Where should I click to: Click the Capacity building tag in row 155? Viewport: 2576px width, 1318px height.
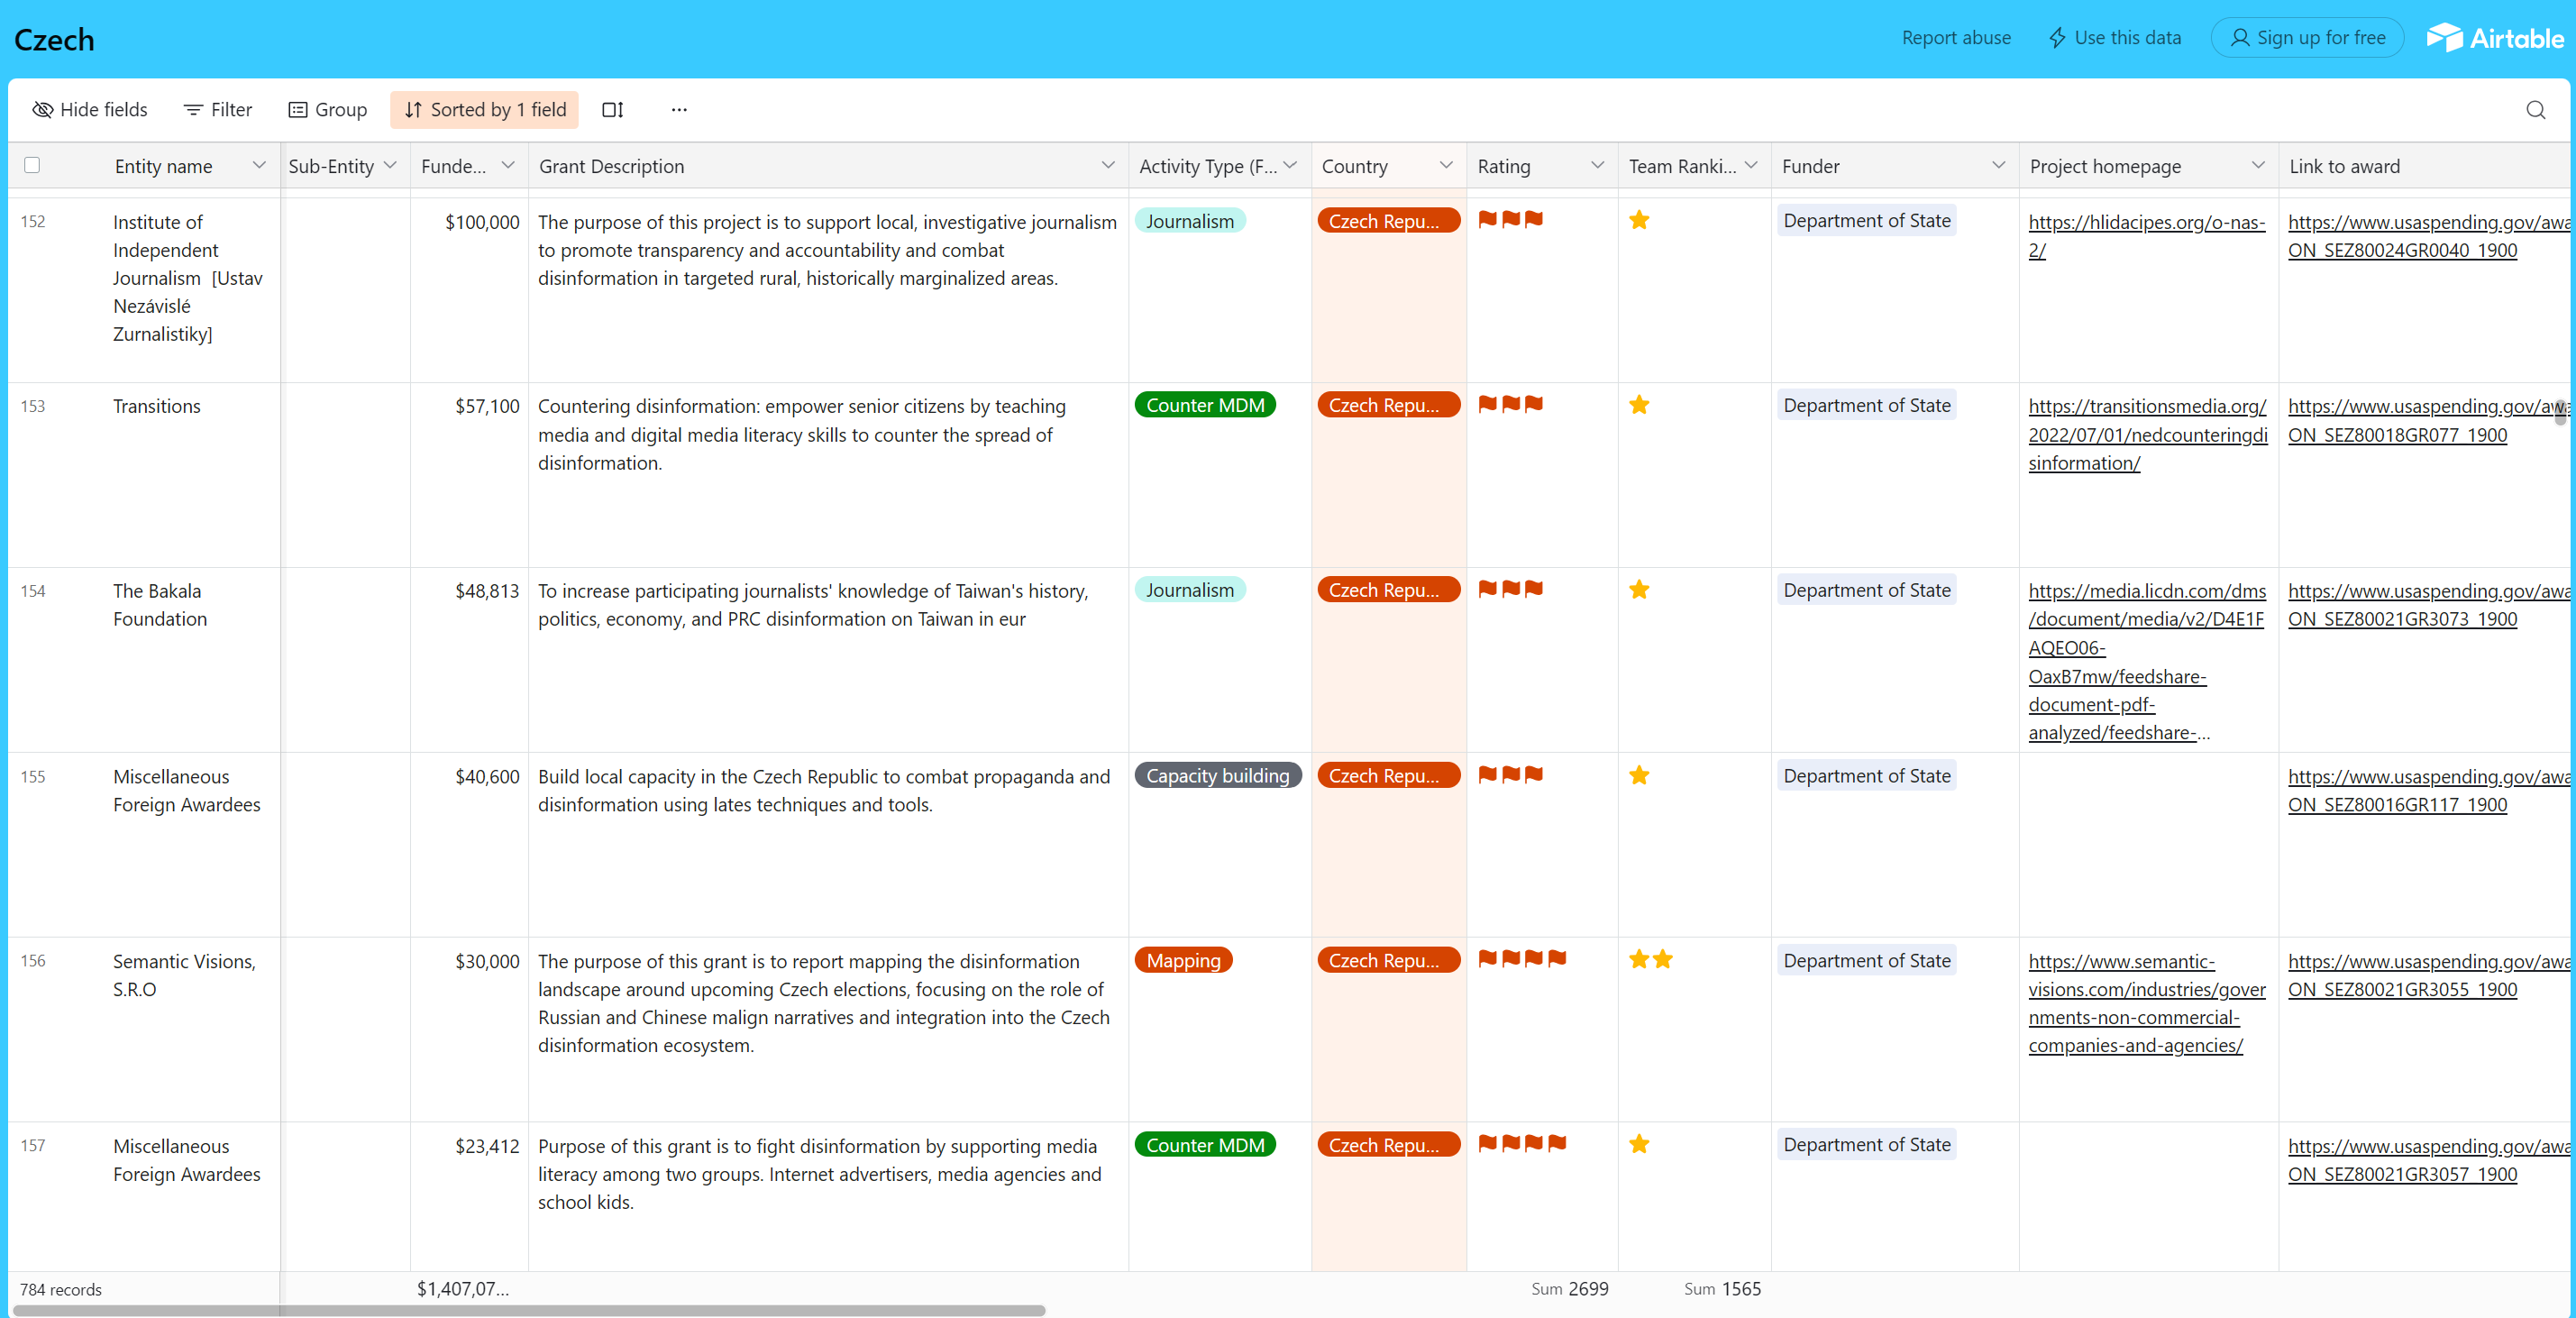(x=1217, y=775)
